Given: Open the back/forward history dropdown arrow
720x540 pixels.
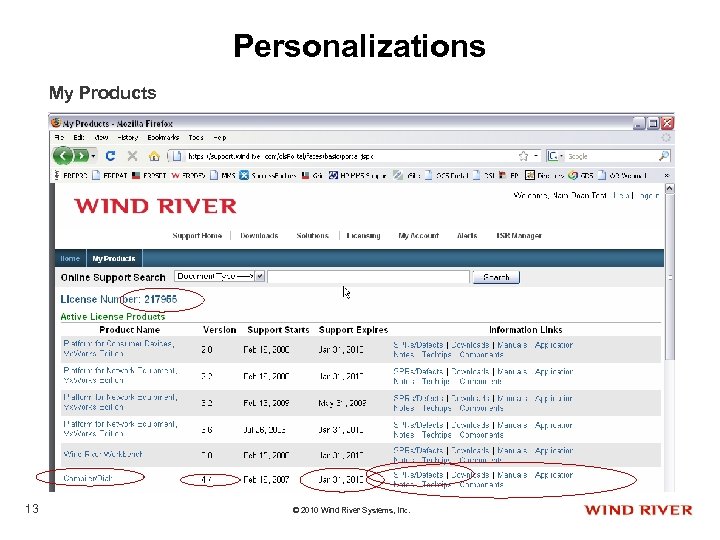Looking at the screenshot, I should coord(93,156).
